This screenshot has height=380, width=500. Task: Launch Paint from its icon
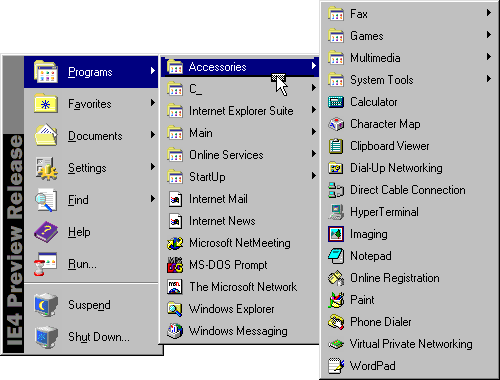tap(336, 300)
